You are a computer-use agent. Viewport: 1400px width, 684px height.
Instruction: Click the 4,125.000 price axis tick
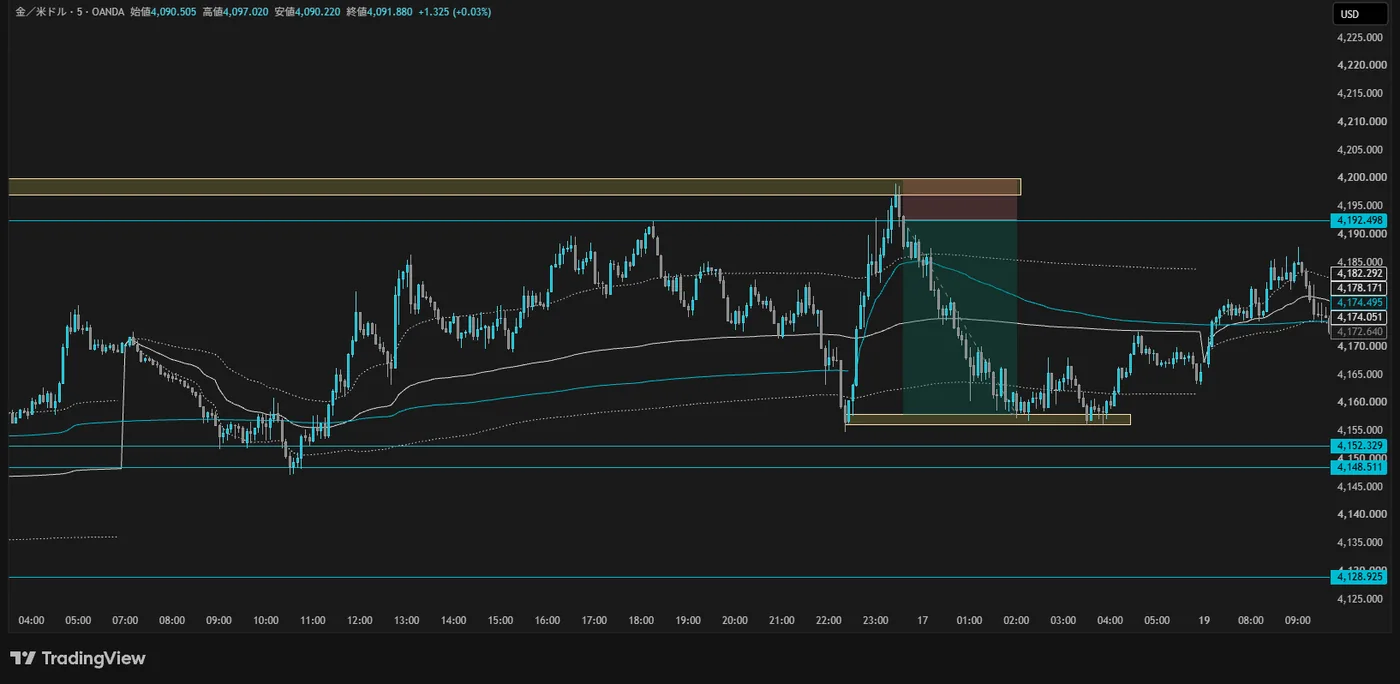pos(1360,598)
